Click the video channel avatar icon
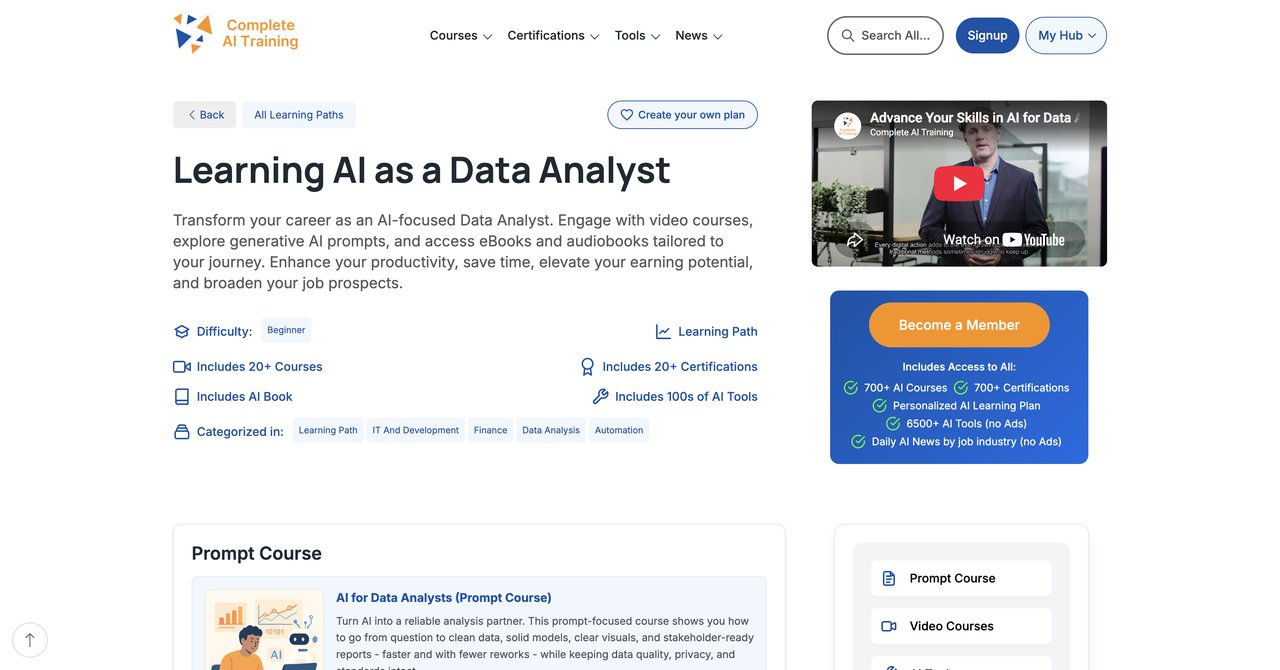This screenshot has height=670, width=1280. (x=848, y=125)
